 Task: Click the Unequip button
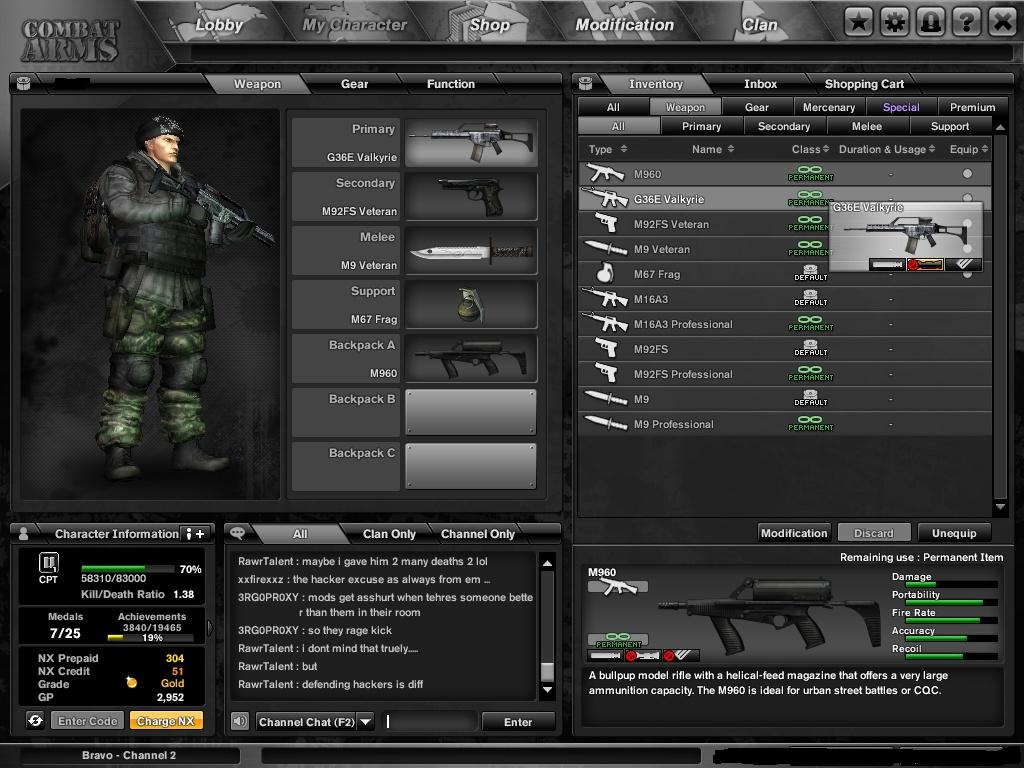pyautogui.click(x=953, y=533)
